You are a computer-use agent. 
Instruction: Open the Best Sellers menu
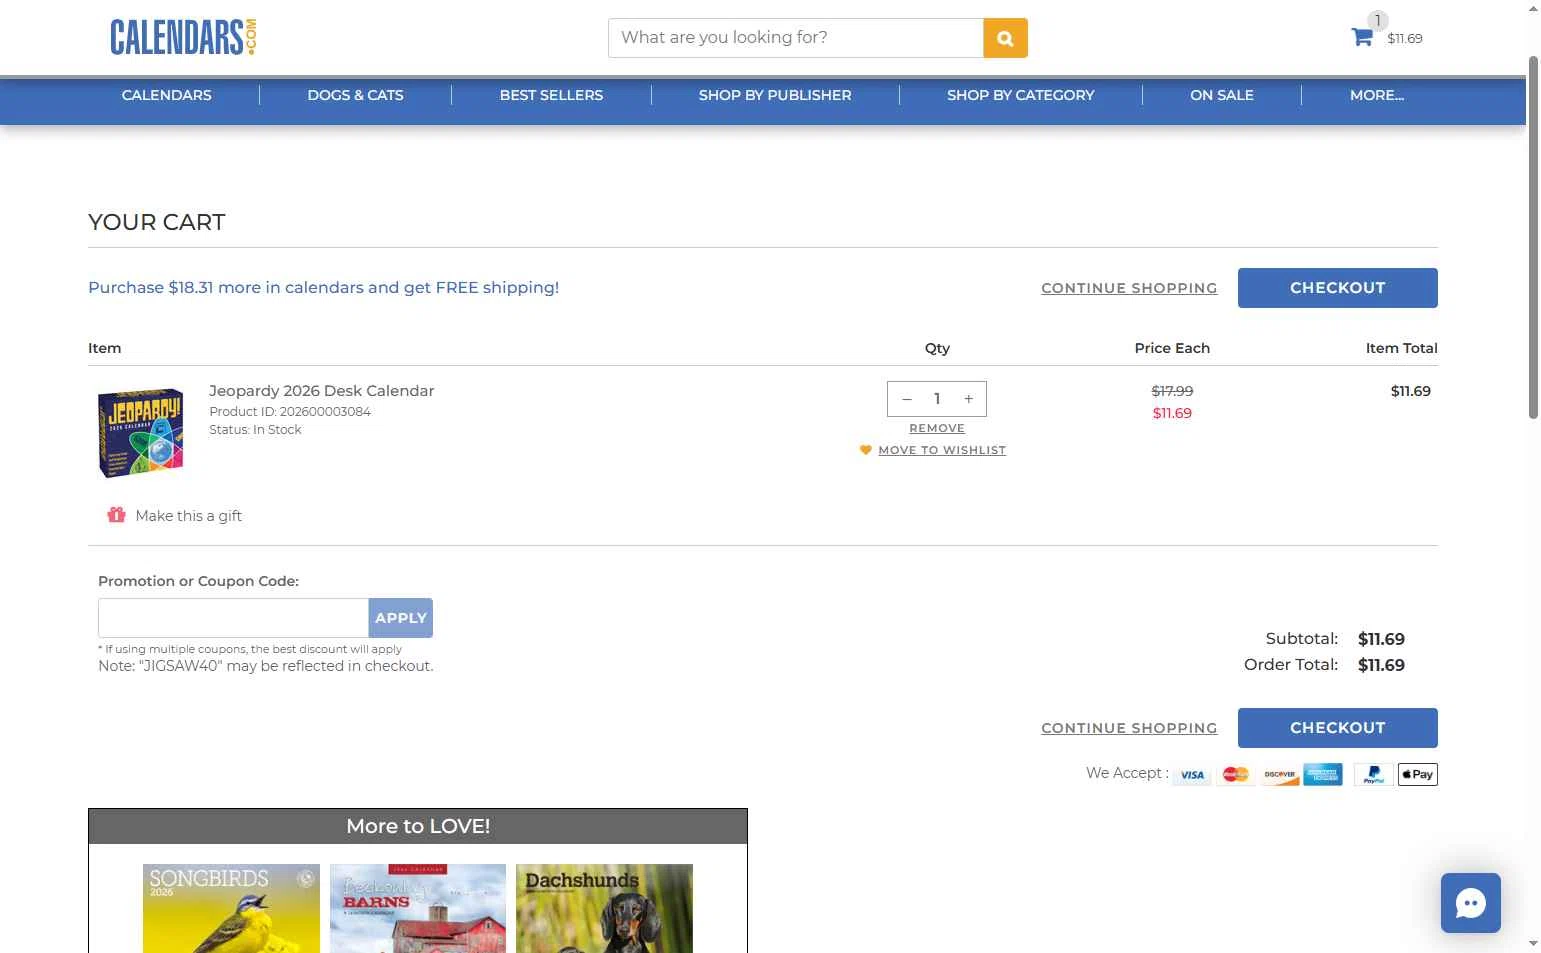[551, 95]
